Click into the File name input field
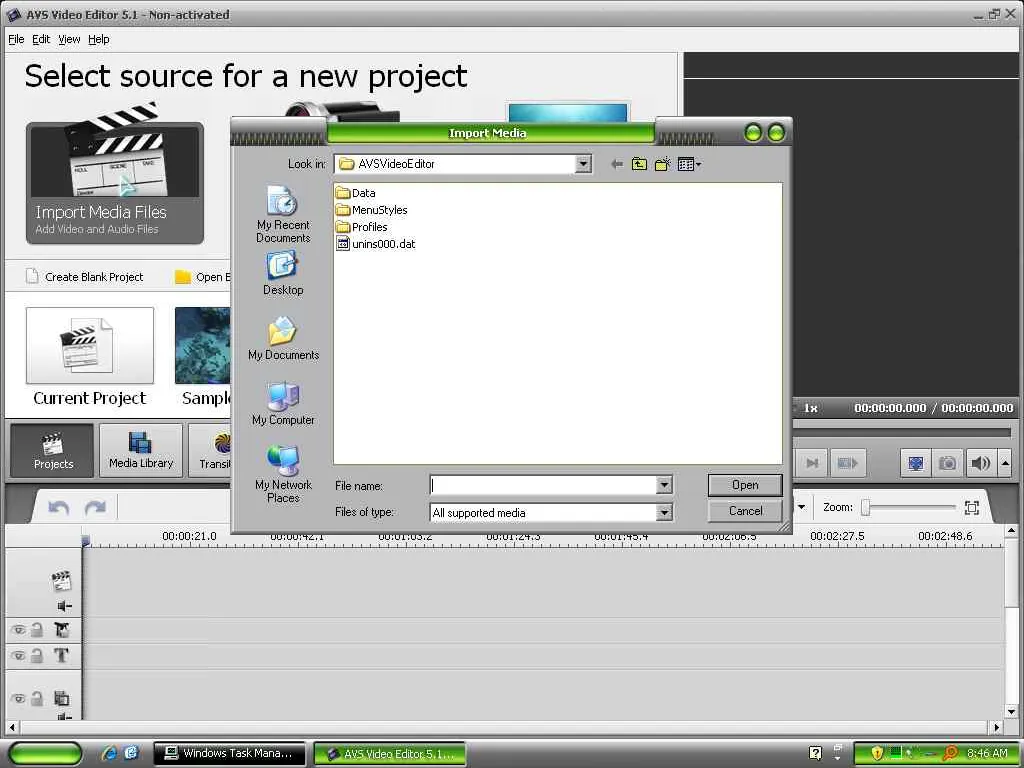The width and height of the screenshot is (1024, 768). coord(543,485)
